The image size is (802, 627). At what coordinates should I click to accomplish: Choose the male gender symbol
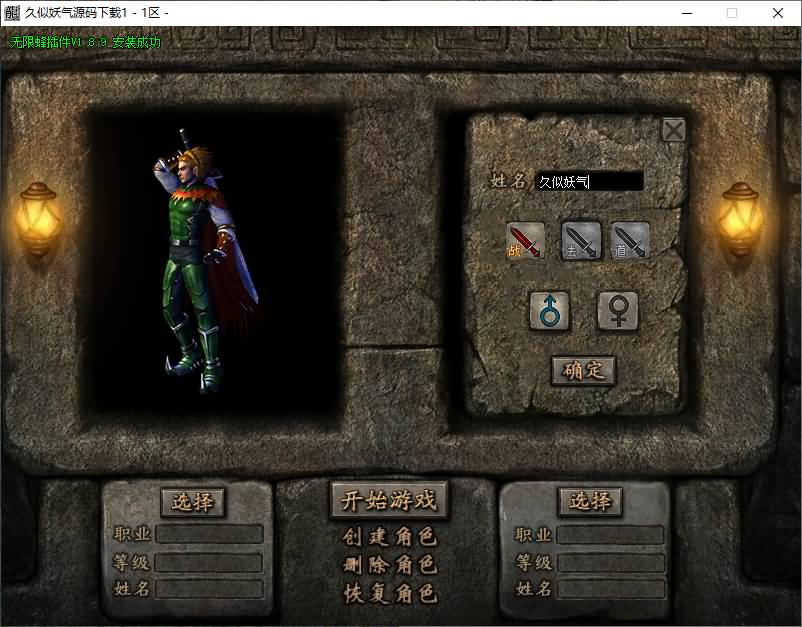pos(550,311)
